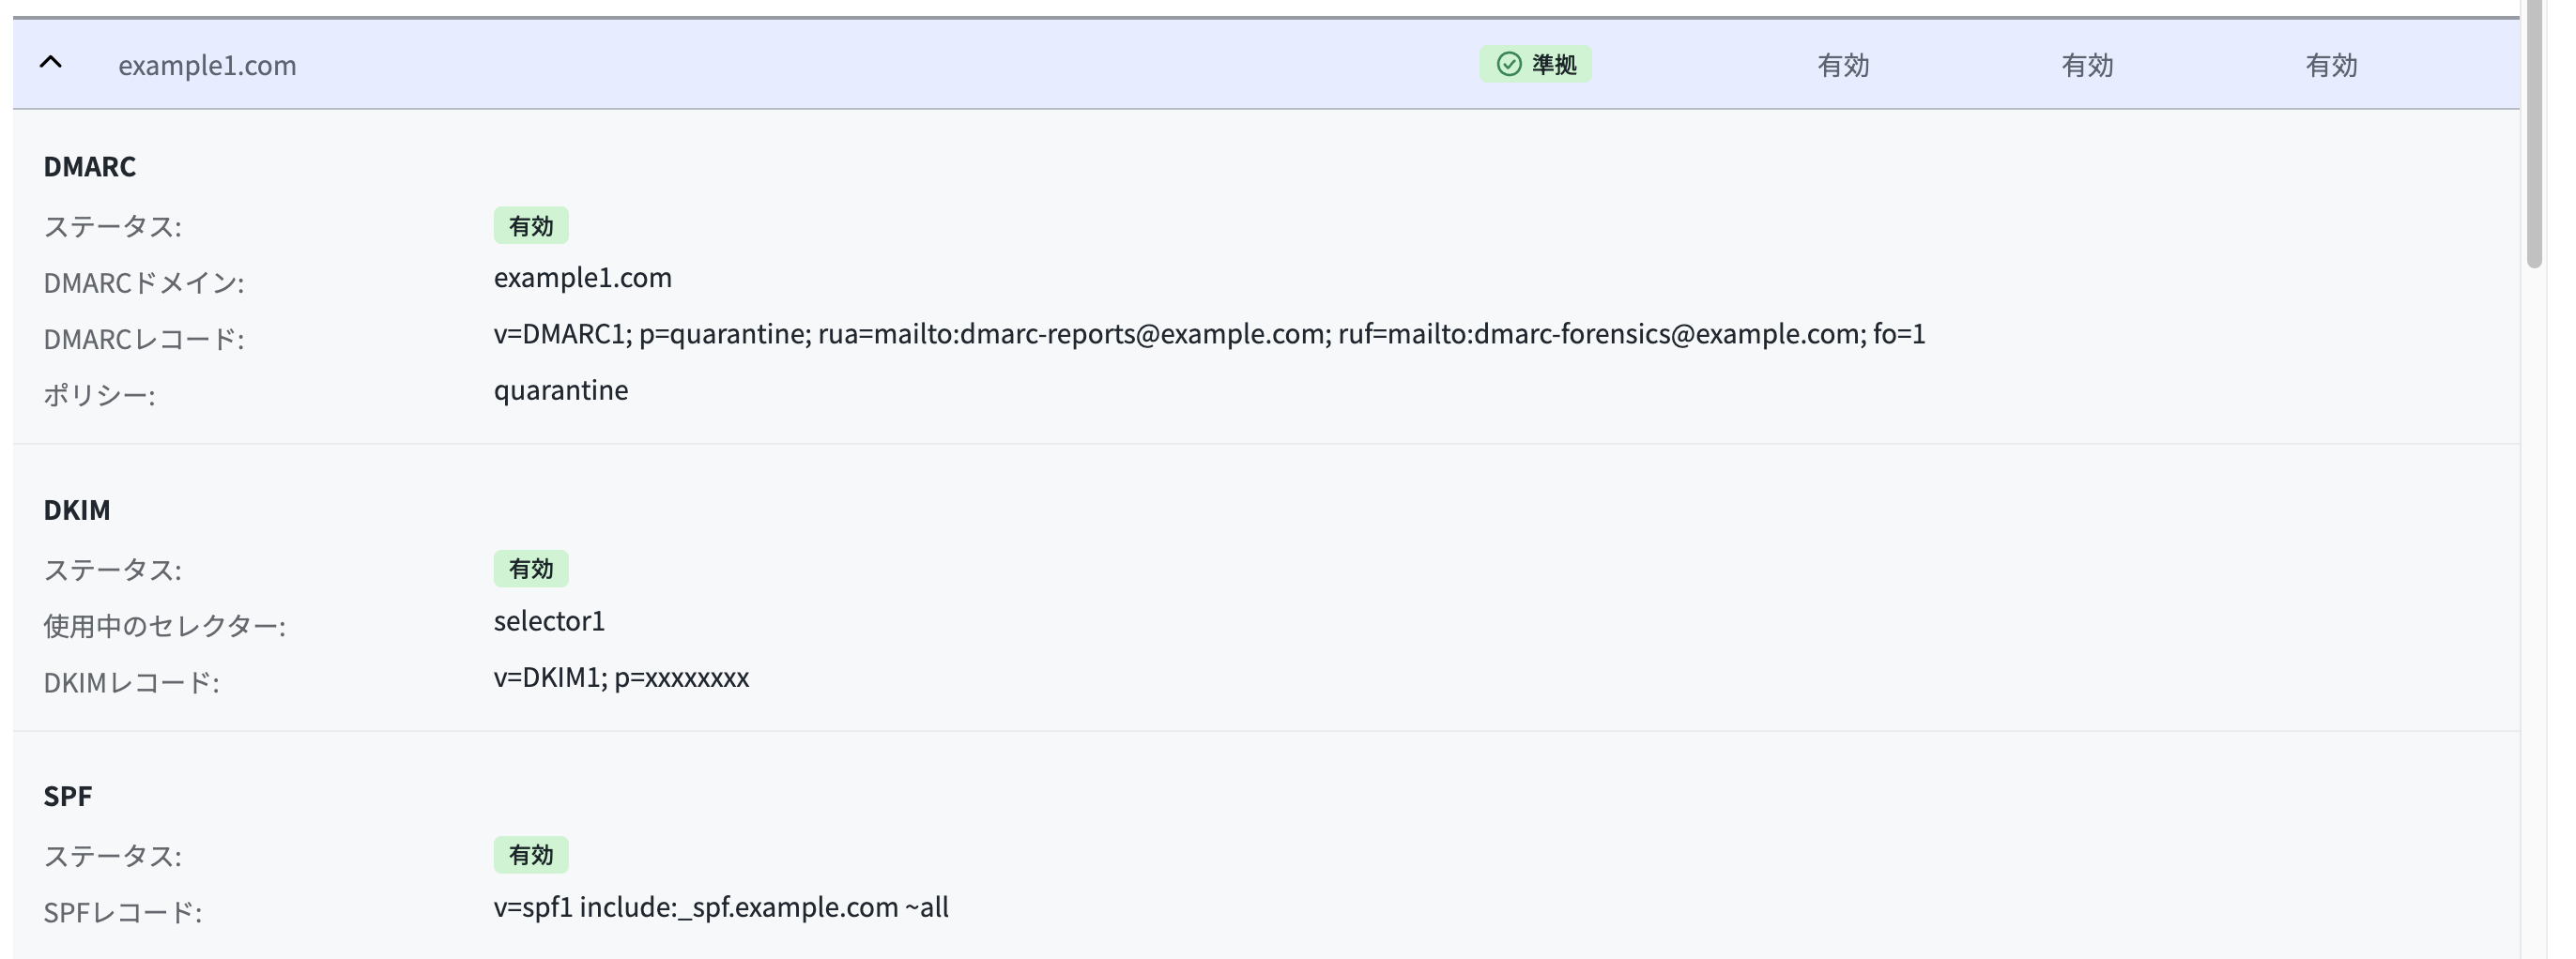
Task: Select the SPF record v=spf1 include text
Action: pyautogui.click(x=722, y=907)
